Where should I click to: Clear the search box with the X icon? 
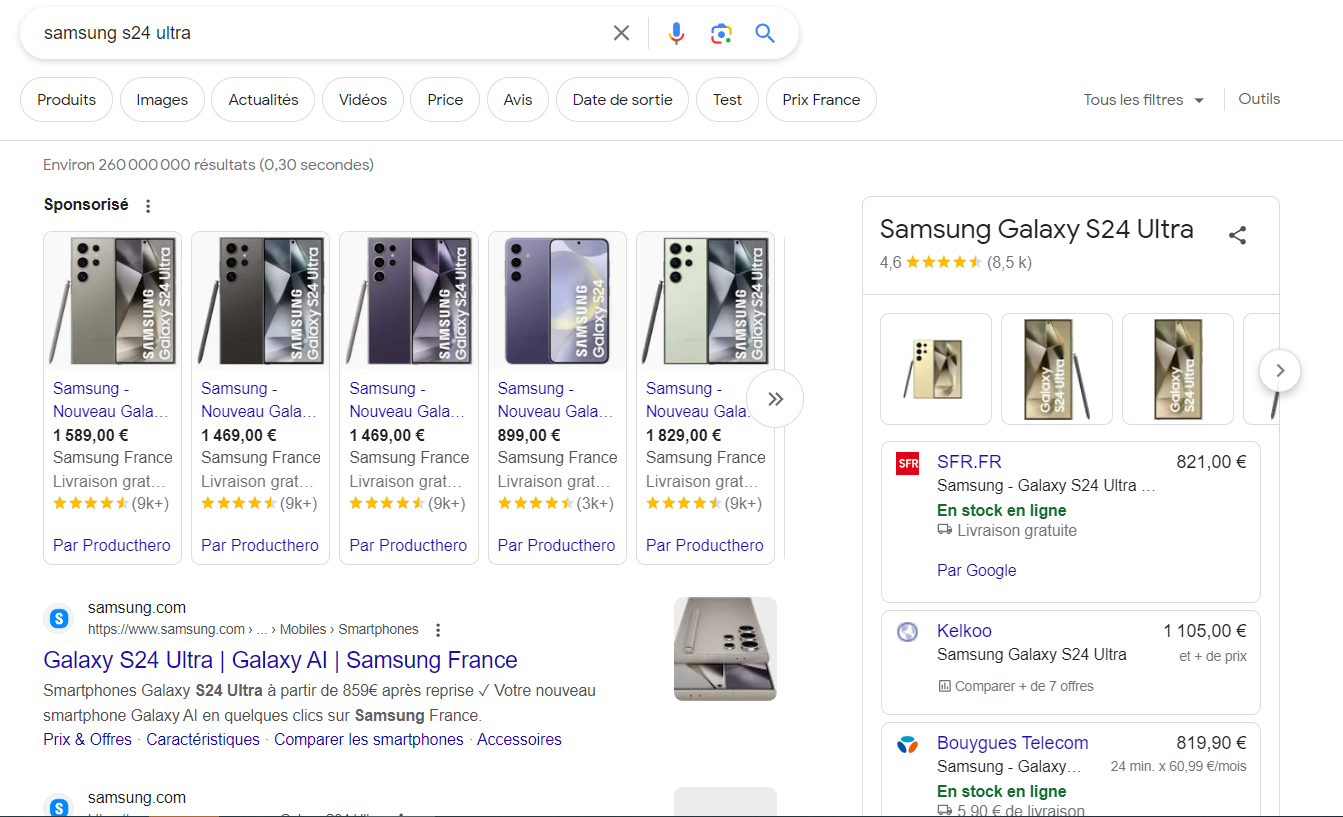[621, 33]
